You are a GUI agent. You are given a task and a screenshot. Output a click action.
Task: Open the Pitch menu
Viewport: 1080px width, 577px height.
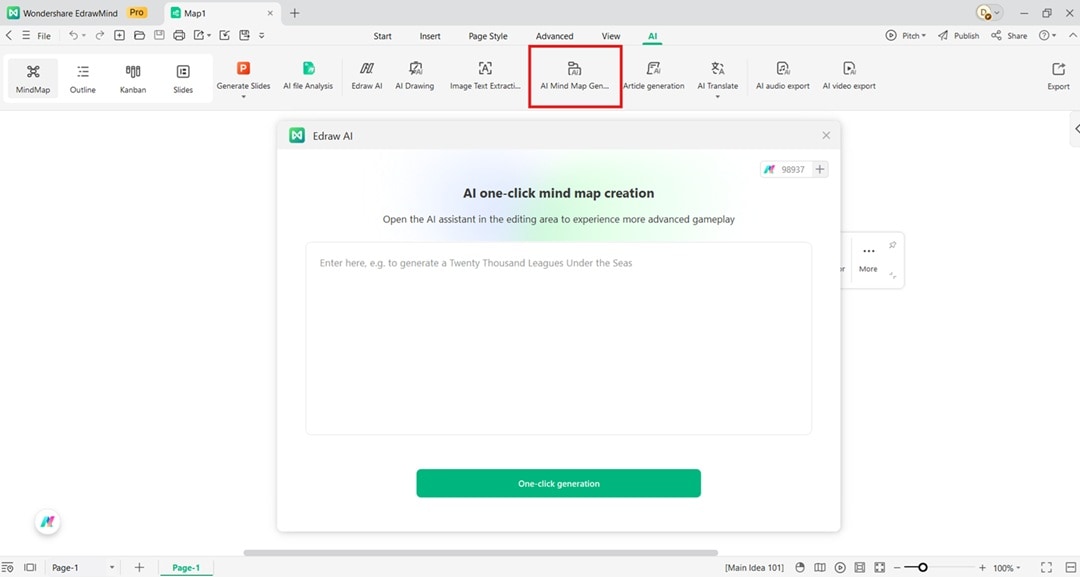(x=905, y=35)
